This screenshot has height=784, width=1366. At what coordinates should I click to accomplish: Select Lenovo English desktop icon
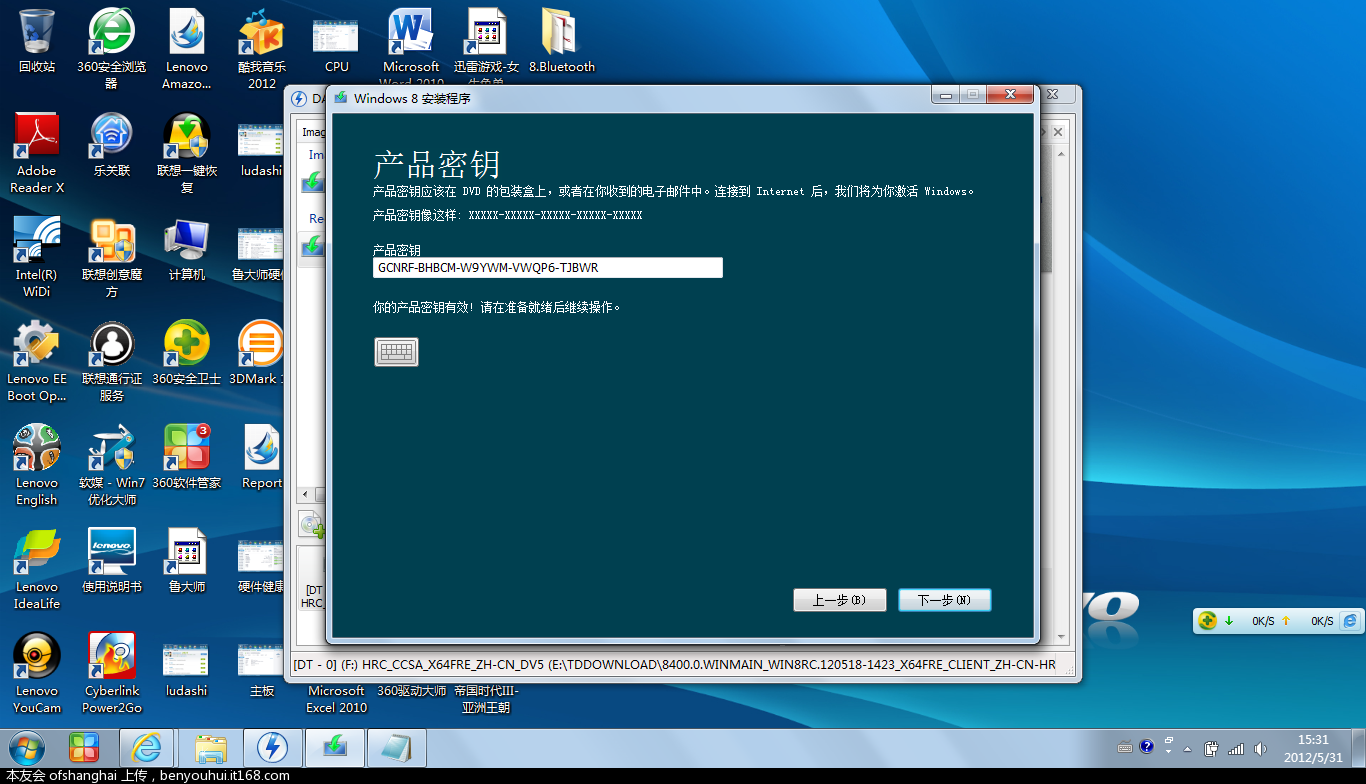pos(37,465)
